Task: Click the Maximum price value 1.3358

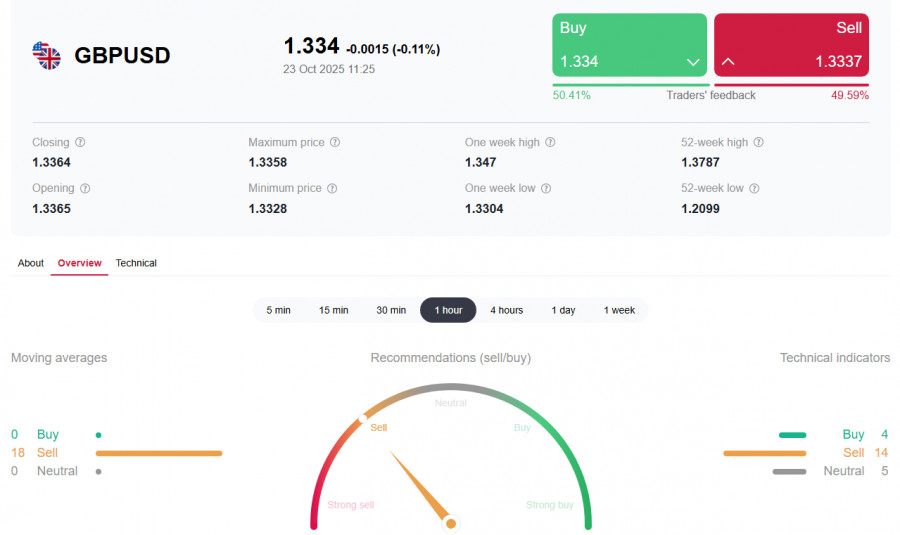Action: click(267, 162)
